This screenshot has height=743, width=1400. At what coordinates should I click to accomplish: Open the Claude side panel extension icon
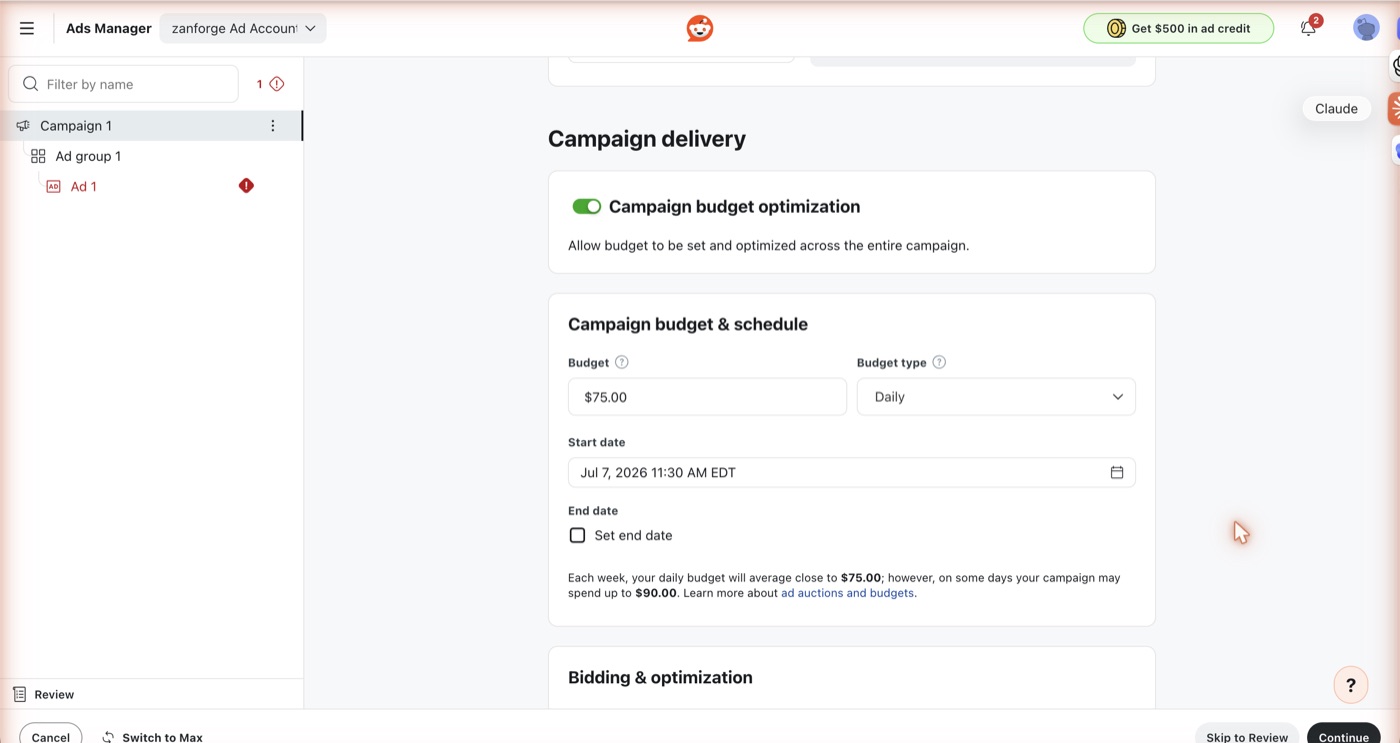1394,108
